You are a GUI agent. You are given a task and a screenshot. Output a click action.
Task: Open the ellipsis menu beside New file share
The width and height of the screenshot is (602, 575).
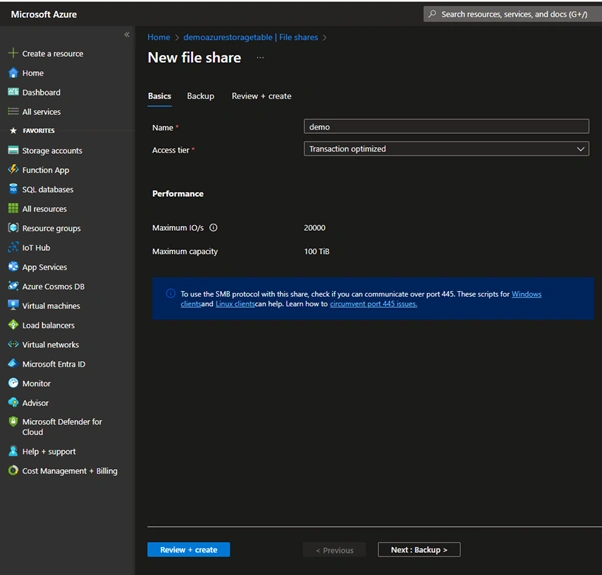(x=260, y=58)
